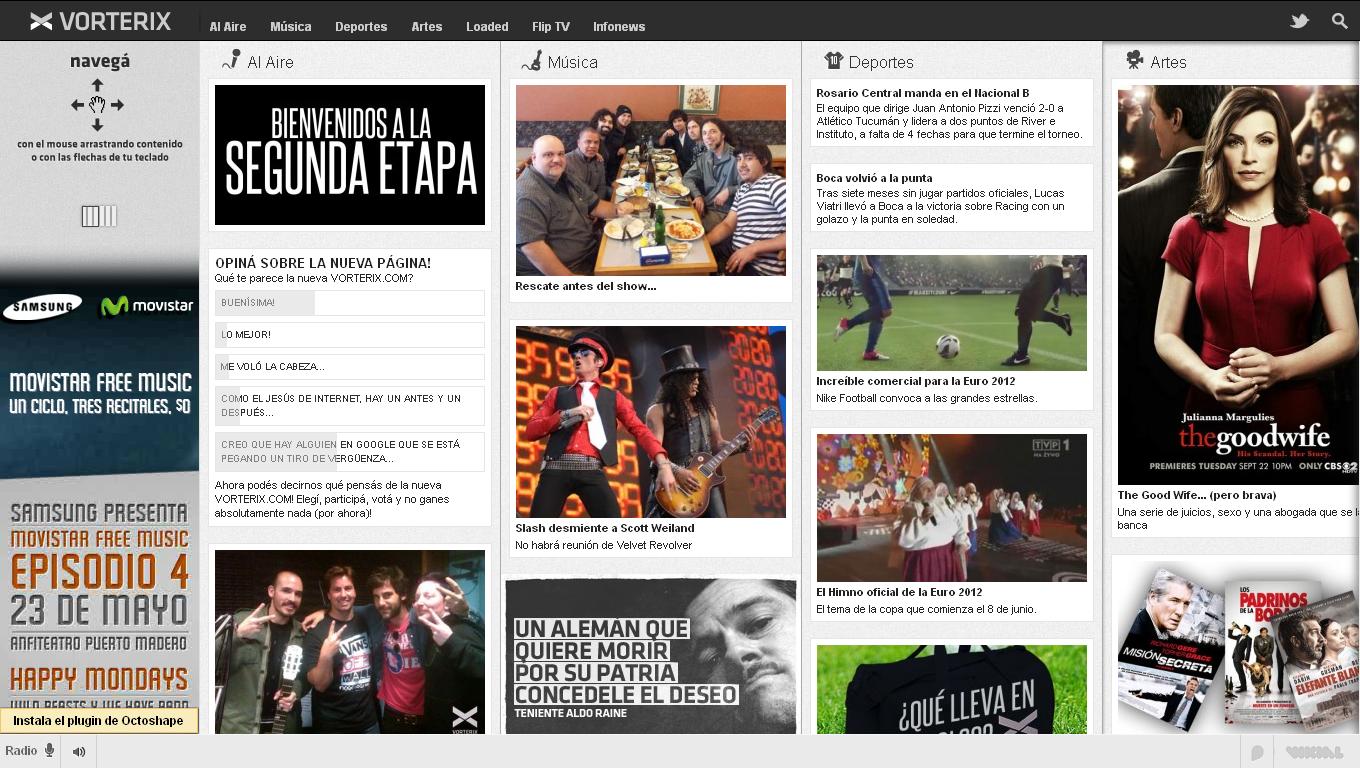The width and height of the screenshot is (1360, 768).
Task: Click the Movistar Free Music sidebar ad
Action: coord(100,394)
